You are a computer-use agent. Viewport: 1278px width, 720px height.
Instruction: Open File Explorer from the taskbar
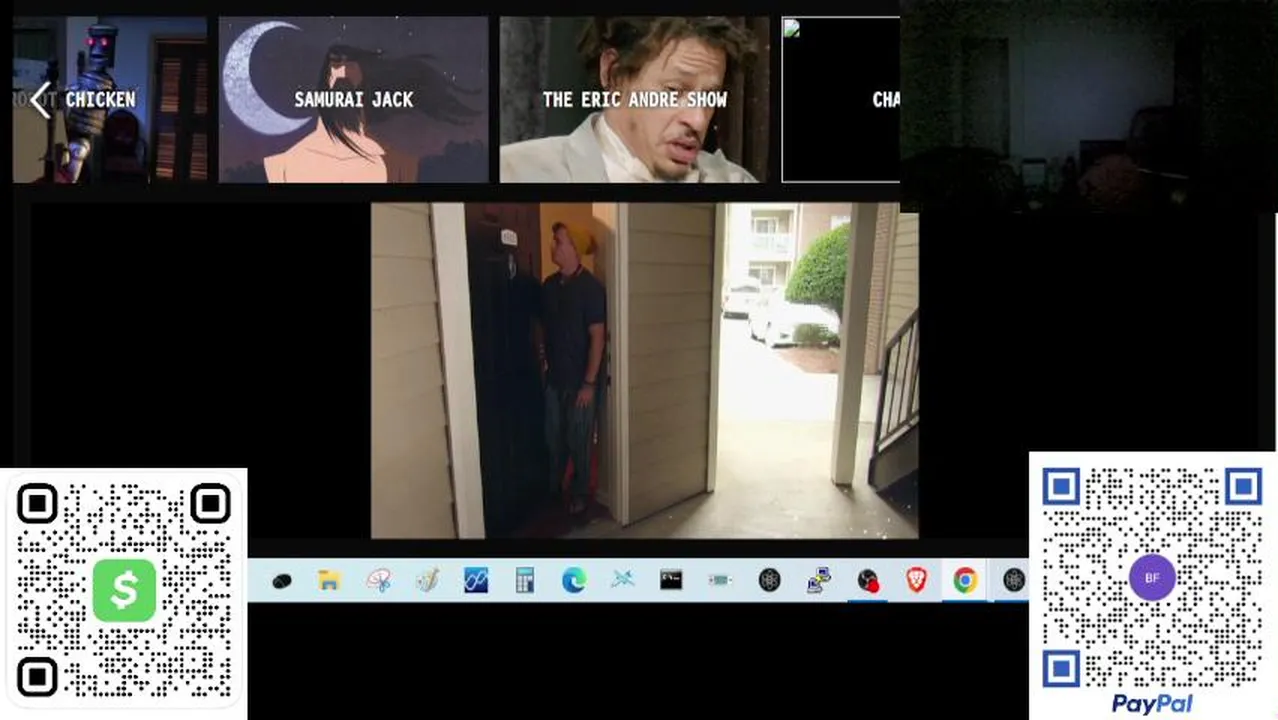coord(329,580)
